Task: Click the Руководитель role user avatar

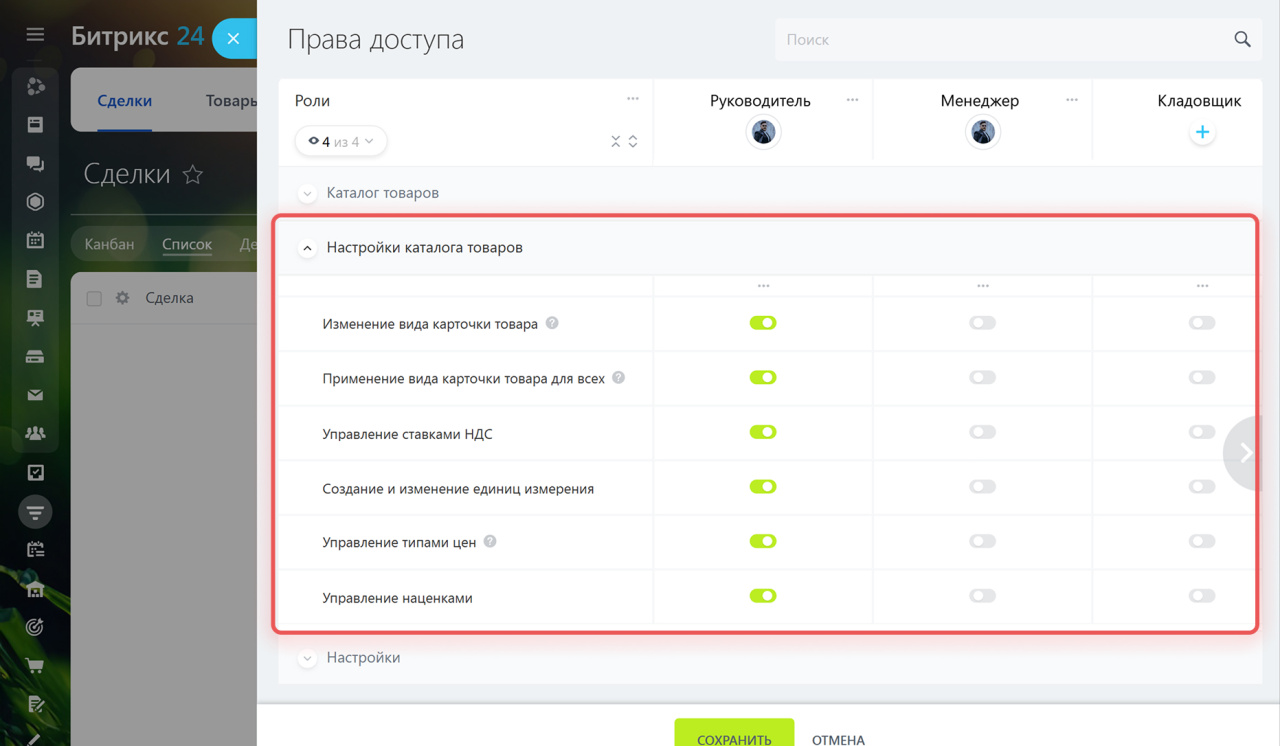Action: pyautogui.click(x=763, y=132)
